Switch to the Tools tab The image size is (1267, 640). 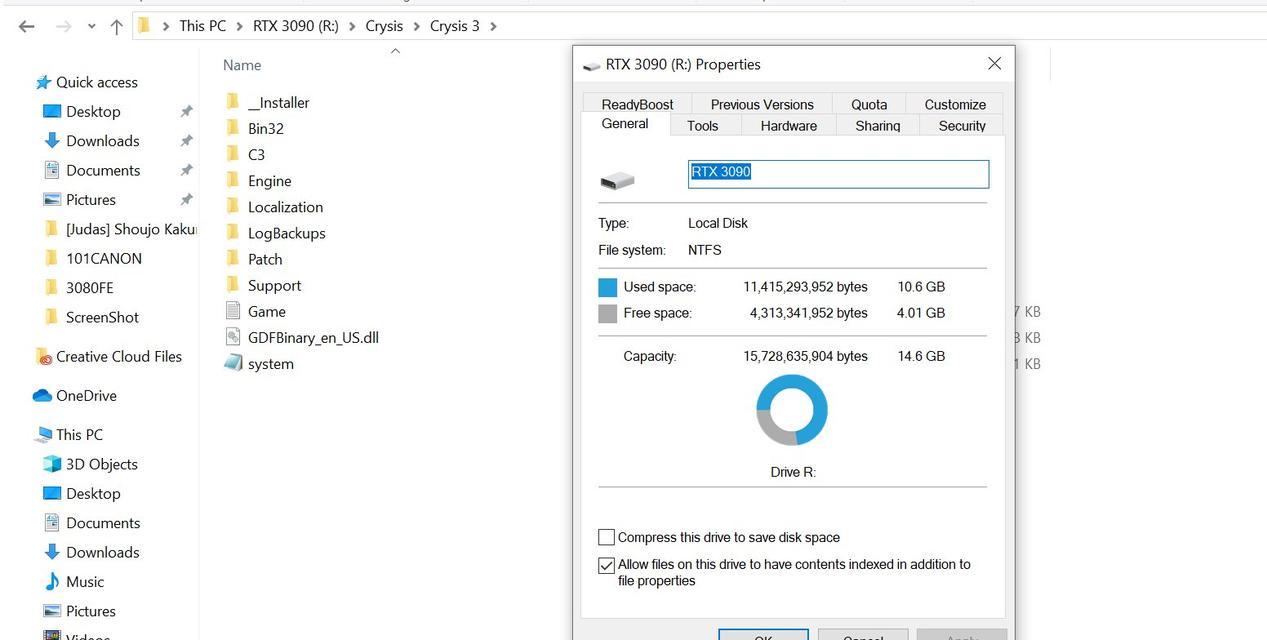(x=702, y=126)
